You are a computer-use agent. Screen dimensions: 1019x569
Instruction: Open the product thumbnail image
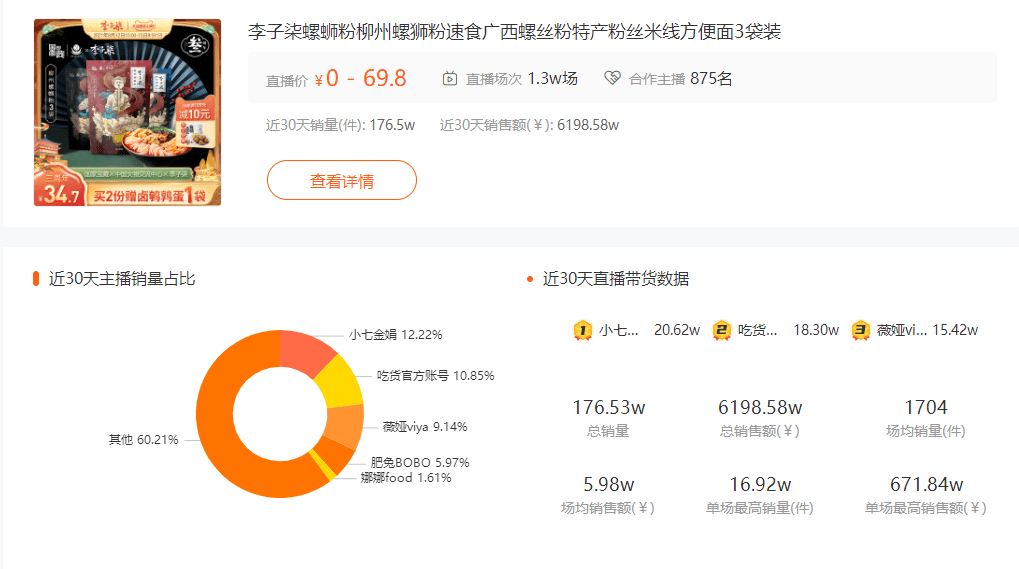[127, 112]
